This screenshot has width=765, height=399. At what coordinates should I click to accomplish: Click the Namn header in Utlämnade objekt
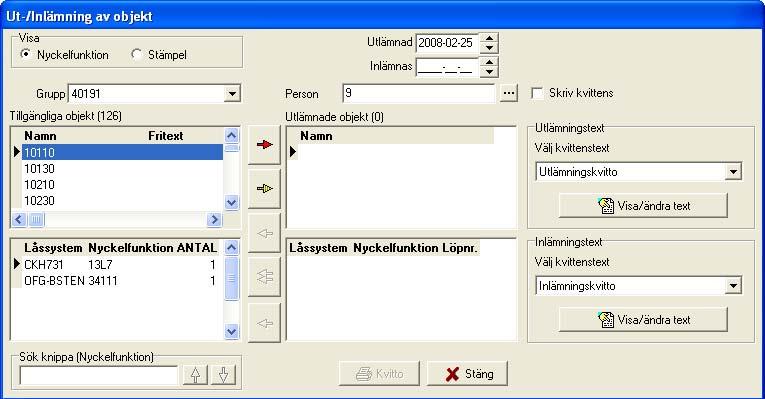316,136
